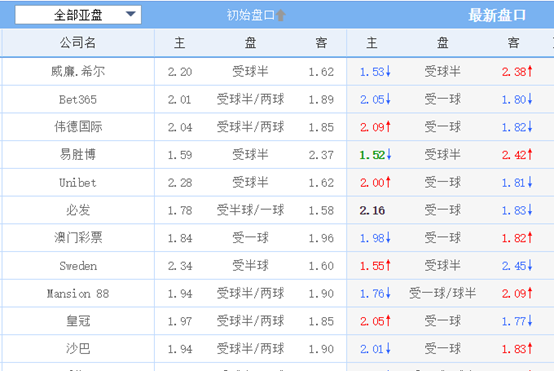Image resolution: width=554 pixels, height=371 pixels.
Task: Select the bold 2.16 odds for 必发
Action: [x=372, y=211]
